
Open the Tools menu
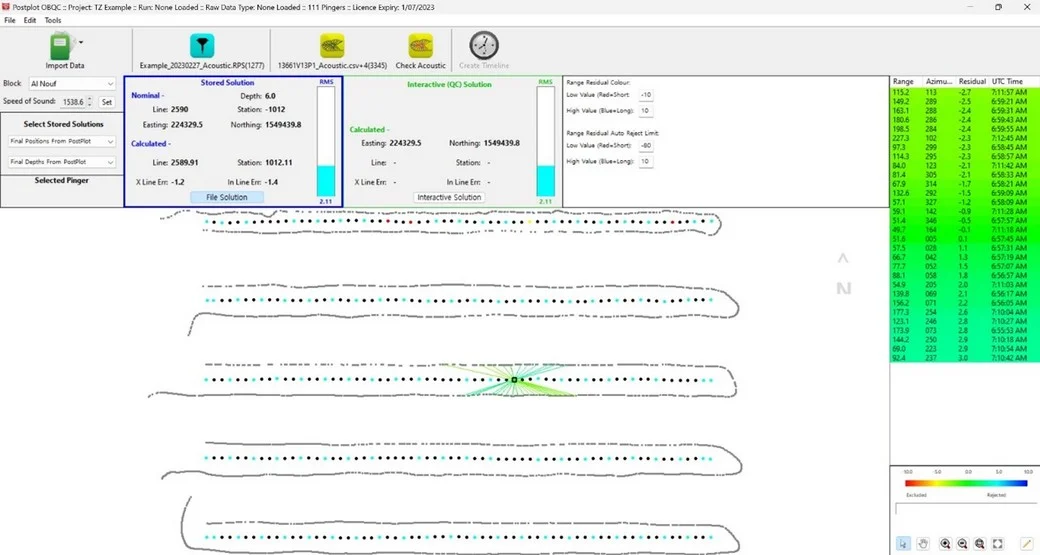(53, 20)
